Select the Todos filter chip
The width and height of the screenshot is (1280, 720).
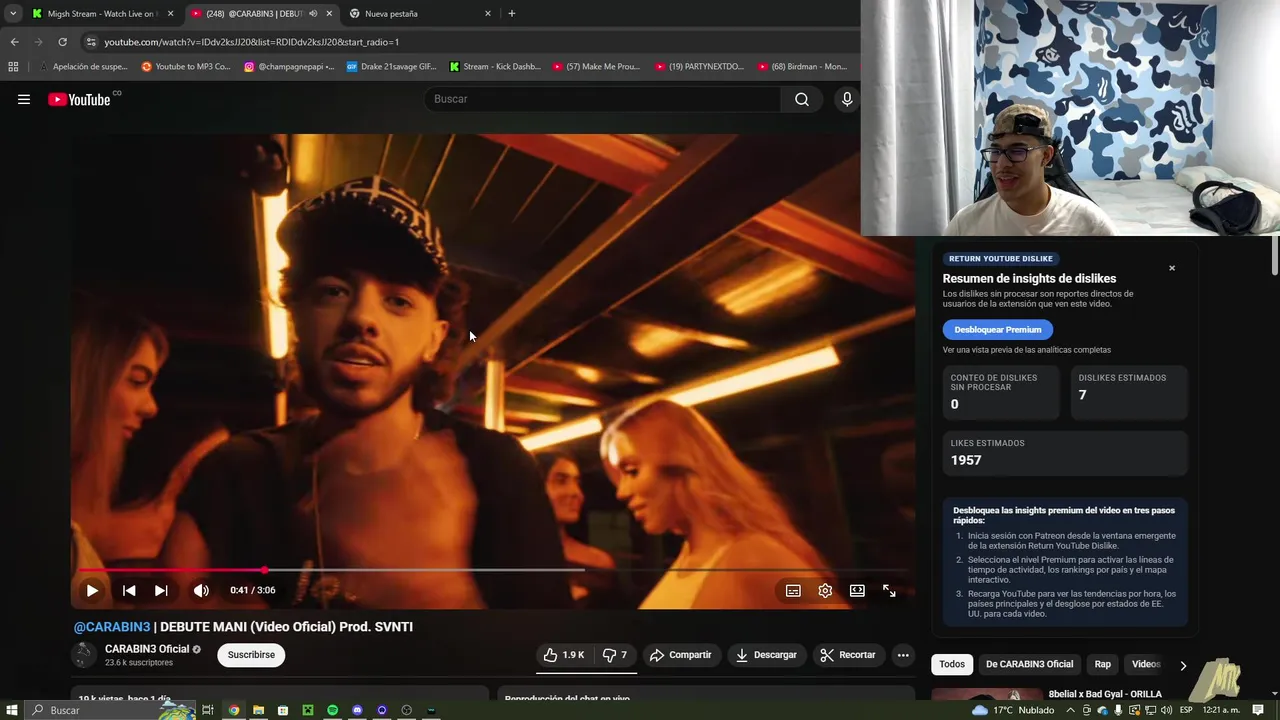tap(952, 664)
